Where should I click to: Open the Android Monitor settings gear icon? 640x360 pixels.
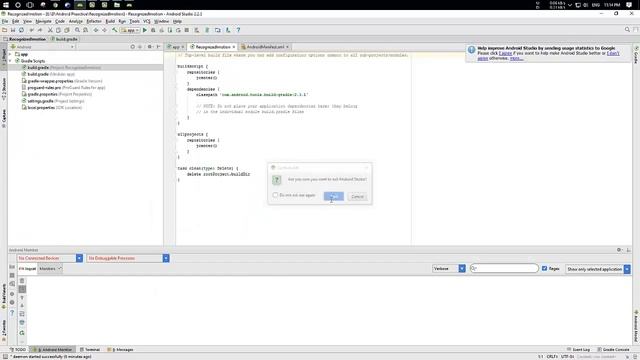619,250
